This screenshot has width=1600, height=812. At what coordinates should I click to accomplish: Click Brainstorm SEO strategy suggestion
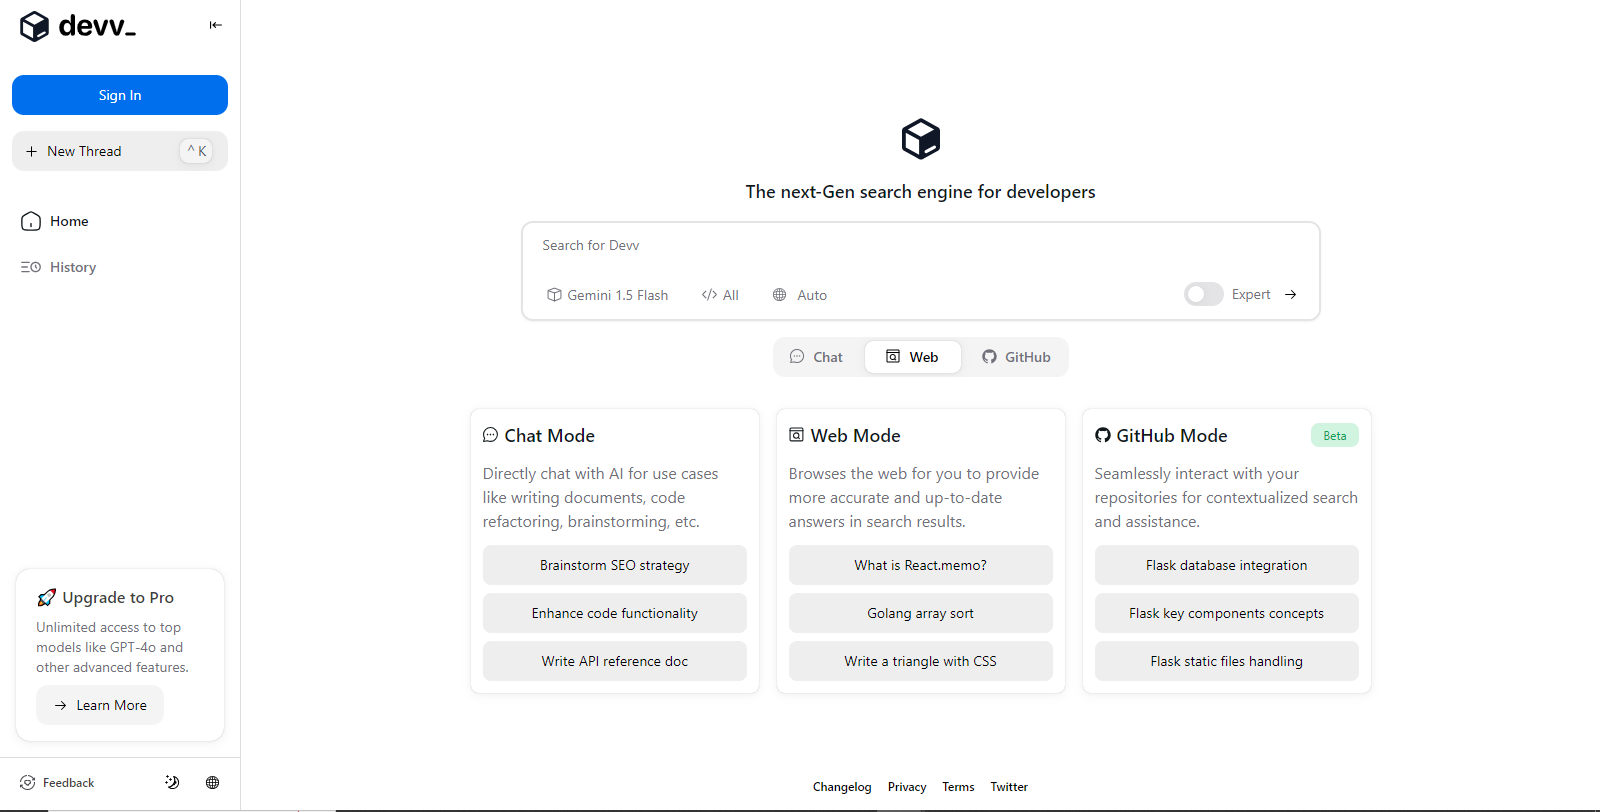coord(615,565)
